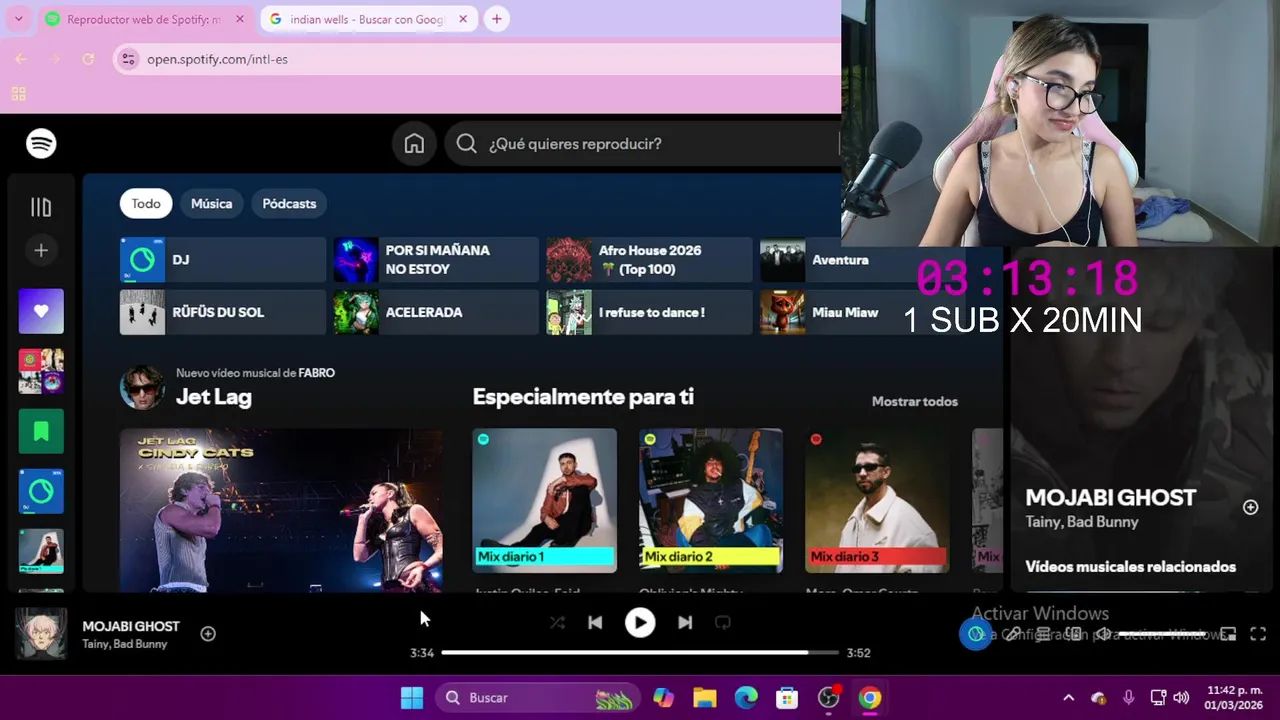Open the lyrics microphone icon
1280x720 pixels.
coord(1013,634)
